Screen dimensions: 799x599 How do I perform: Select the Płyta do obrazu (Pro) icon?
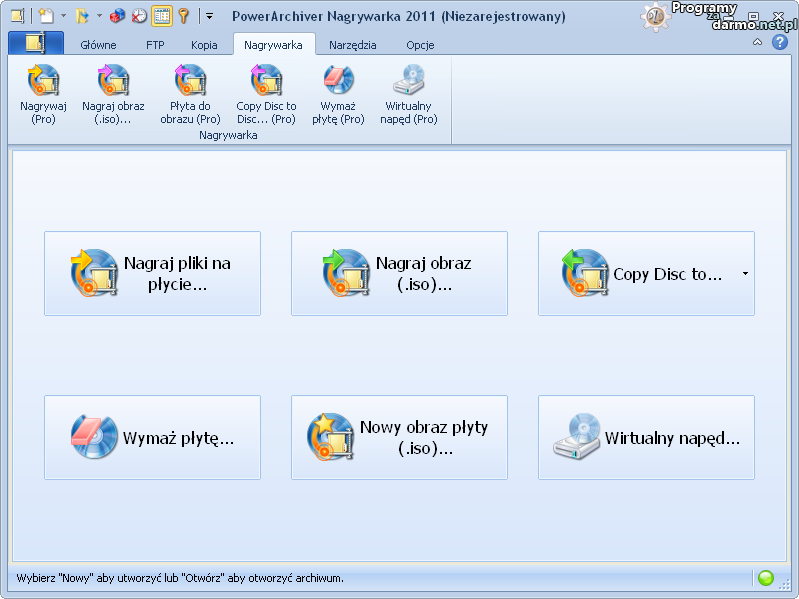tap(190, 80)
